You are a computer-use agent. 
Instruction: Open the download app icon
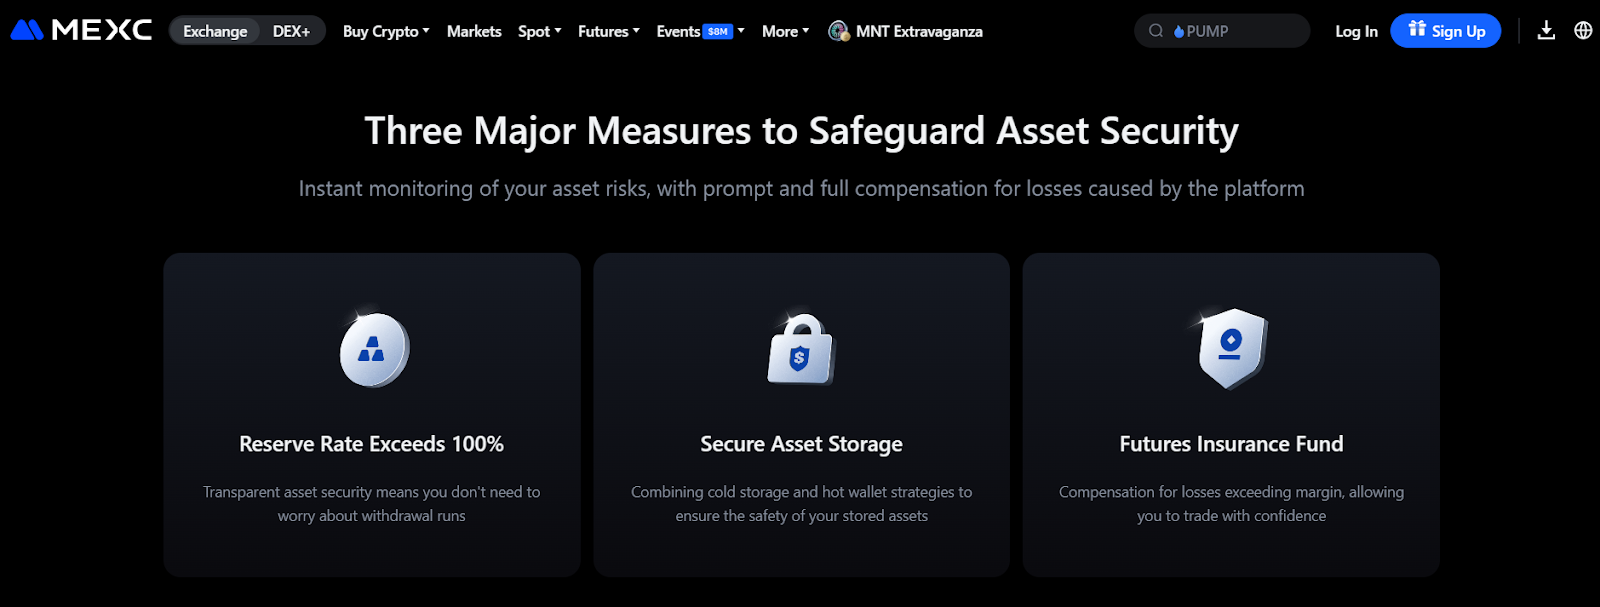1546,30
